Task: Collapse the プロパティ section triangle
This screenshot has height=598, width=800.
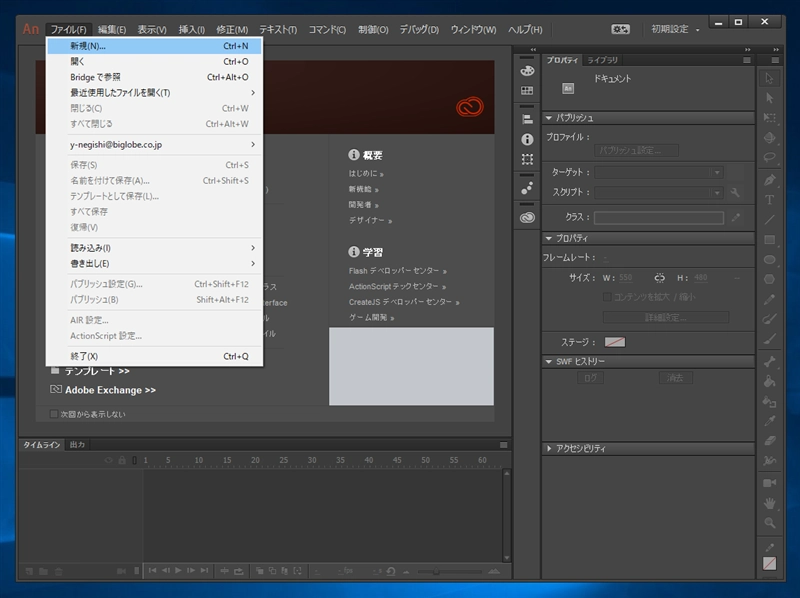Action: [549, 238]
